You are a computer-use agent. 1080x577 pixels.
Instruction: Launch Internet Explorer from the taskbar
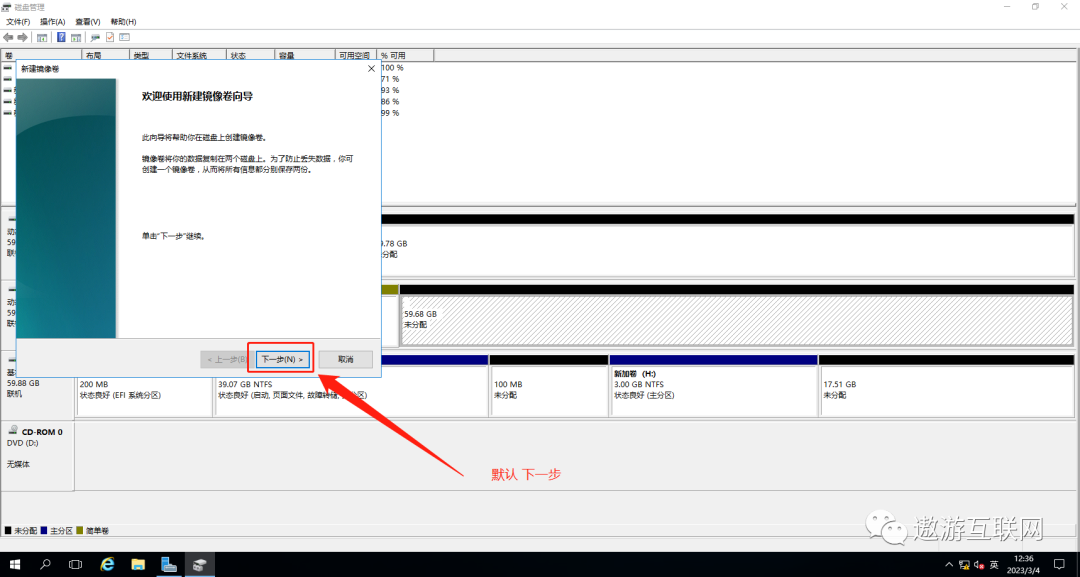tap(107, 565)
